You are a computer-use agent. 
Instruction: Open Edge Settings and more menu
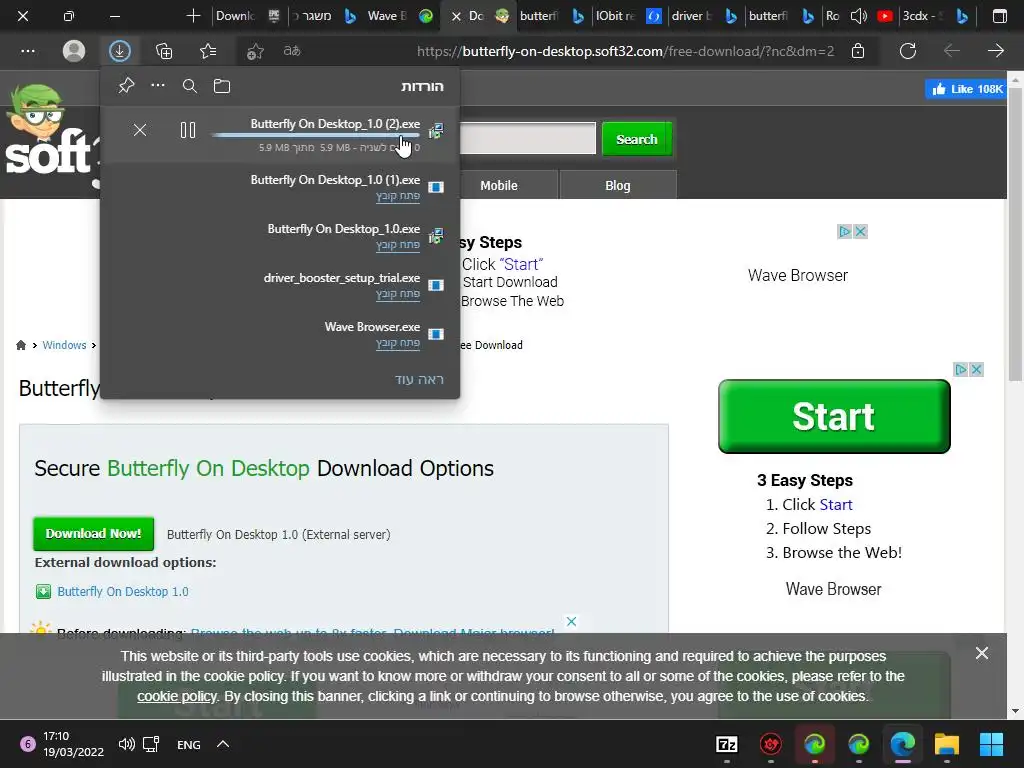click(x=27, y=51)
